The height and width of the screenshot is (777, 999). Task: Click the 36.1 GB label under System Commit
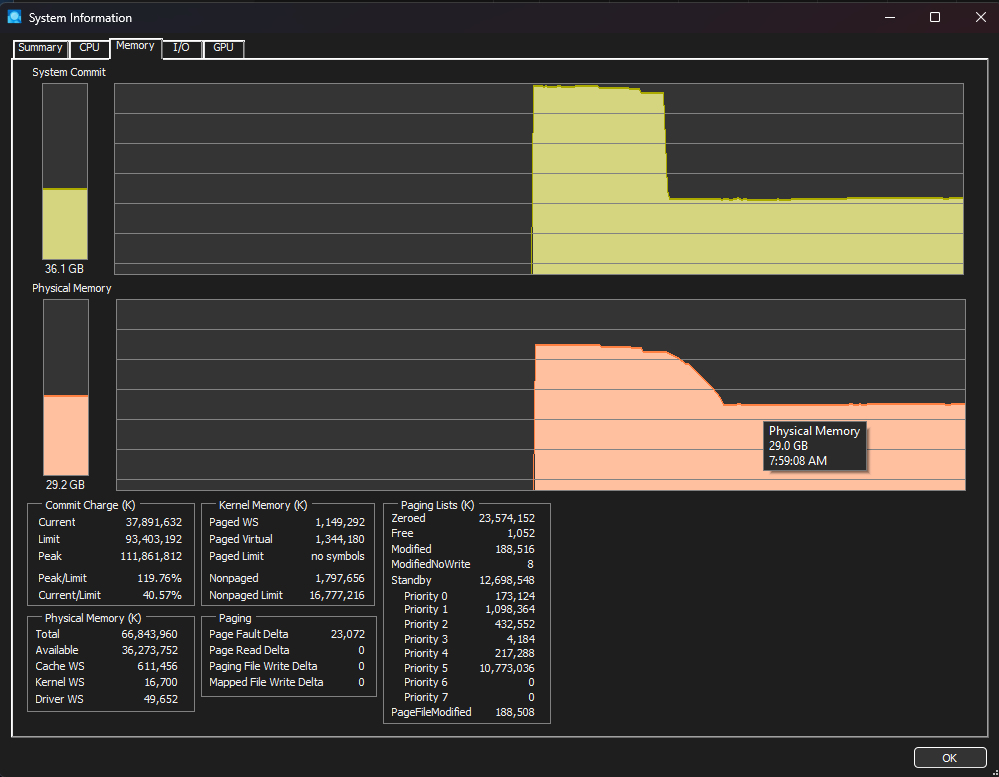[64, 269]
